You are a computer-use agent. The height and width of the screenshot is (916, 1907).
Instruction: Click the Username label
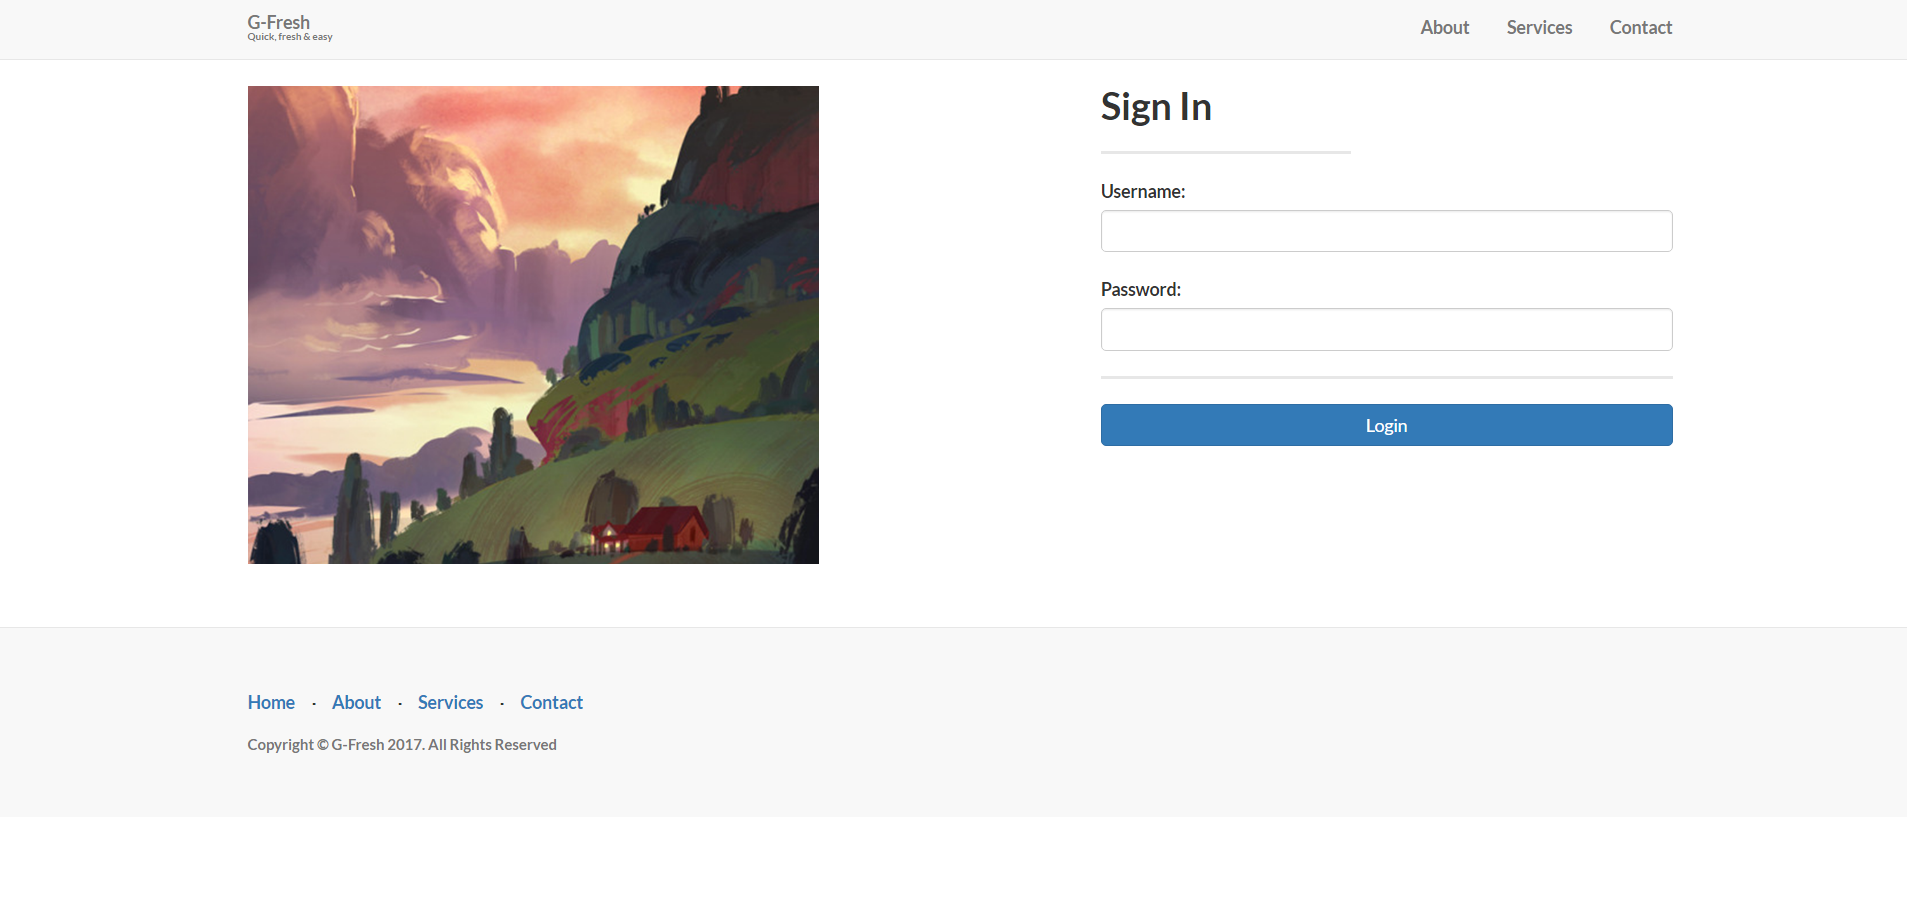pos(1143,191)
